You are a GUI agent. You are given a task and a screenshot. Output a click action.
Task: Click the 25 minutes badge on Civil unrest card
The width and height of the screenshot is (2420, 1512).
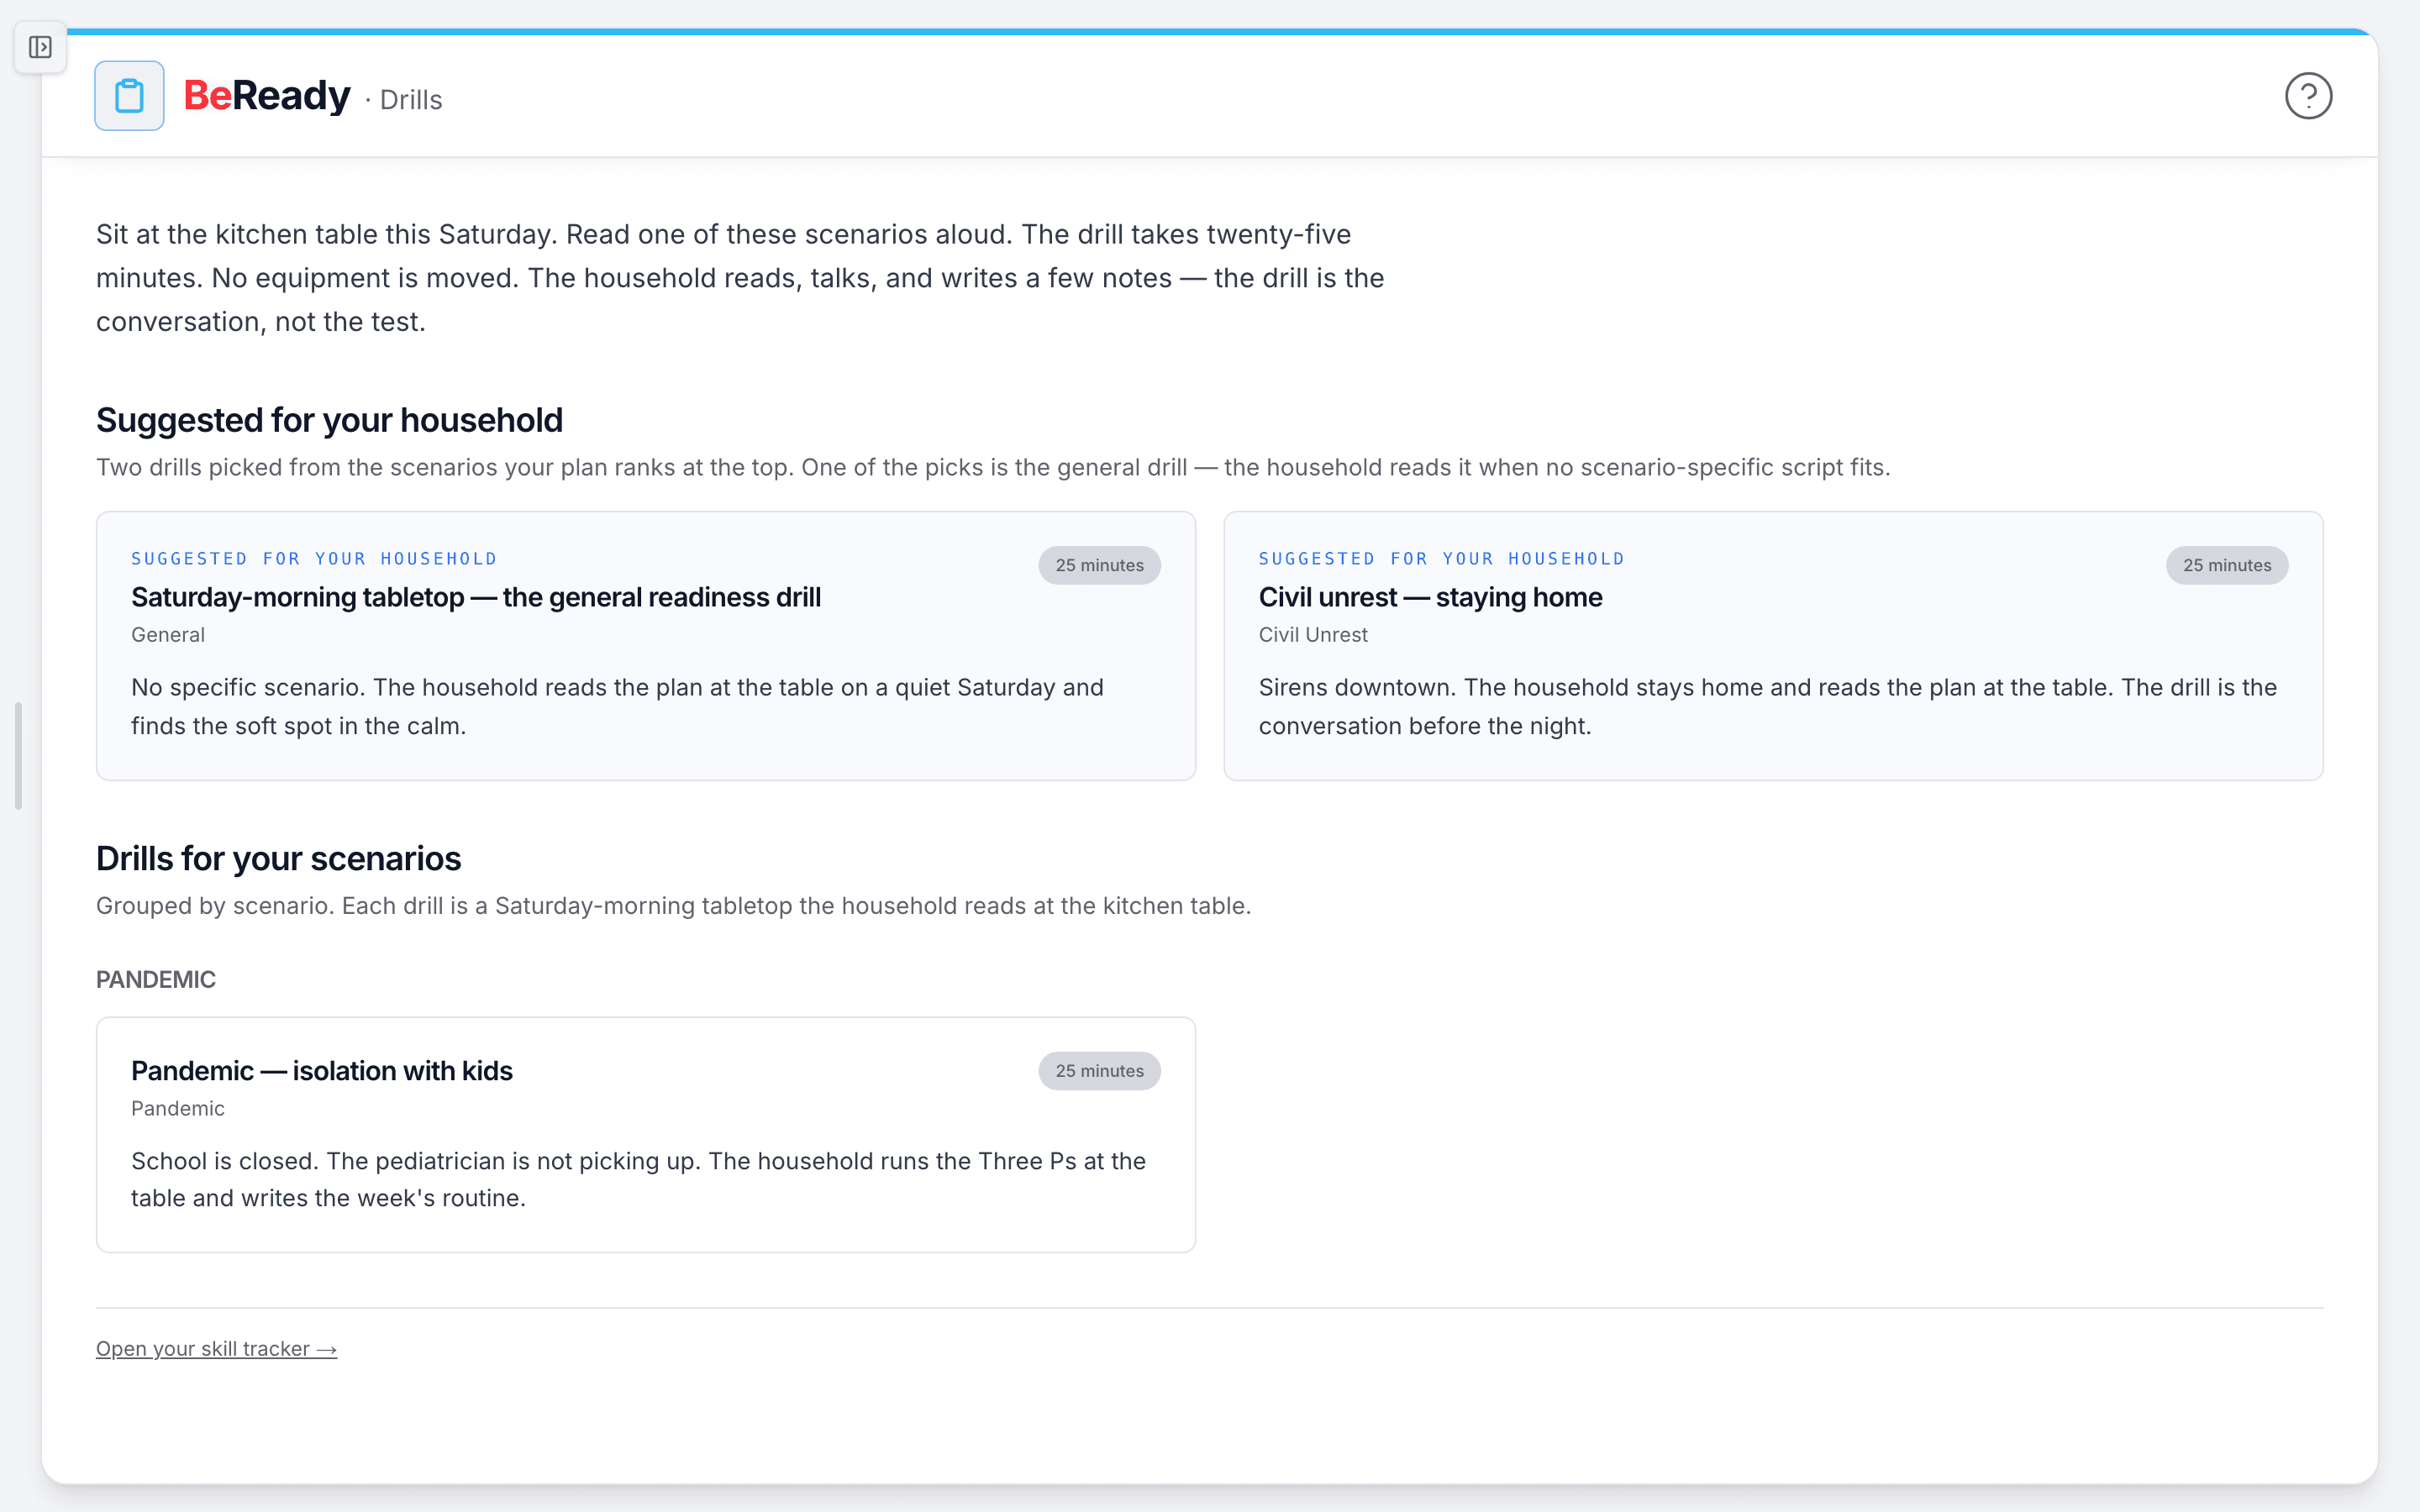point(2227,565)
